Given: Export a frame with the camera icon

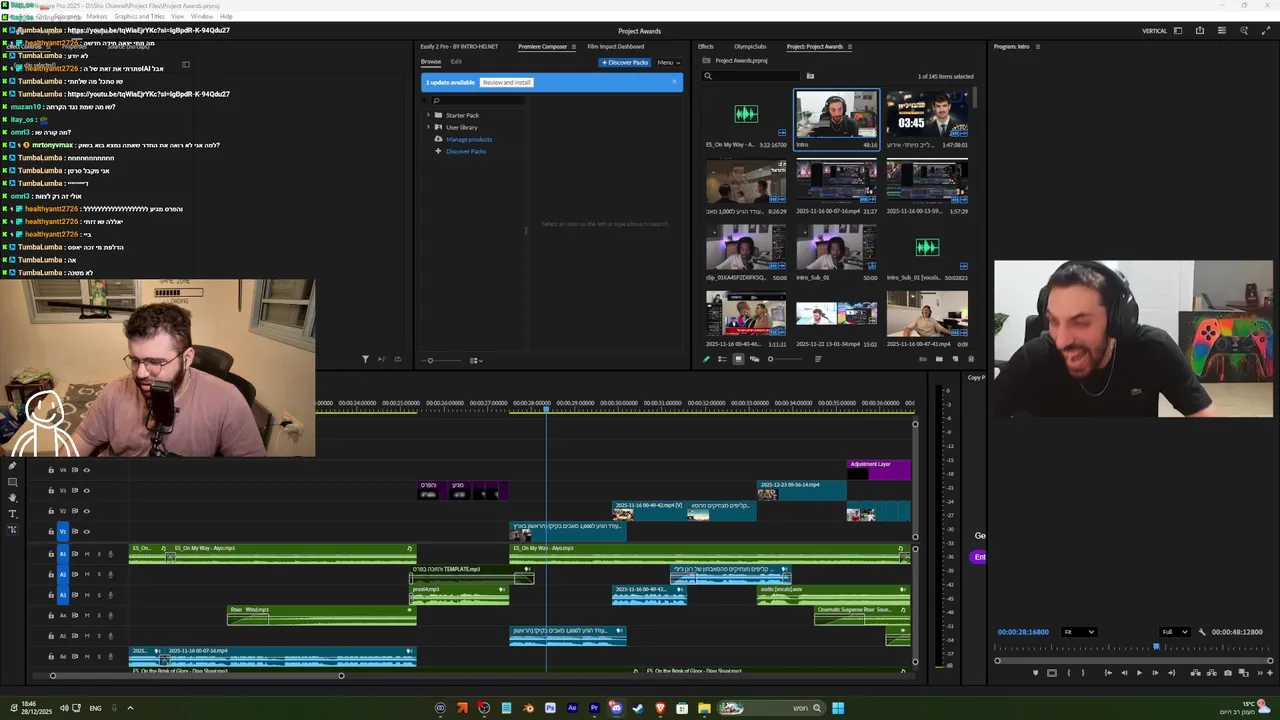Looking at the screenshot, I should [1227, 673].
